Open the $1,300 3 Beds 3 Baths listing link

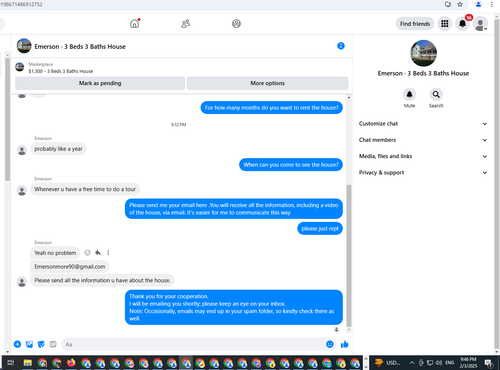click(61, 71)
